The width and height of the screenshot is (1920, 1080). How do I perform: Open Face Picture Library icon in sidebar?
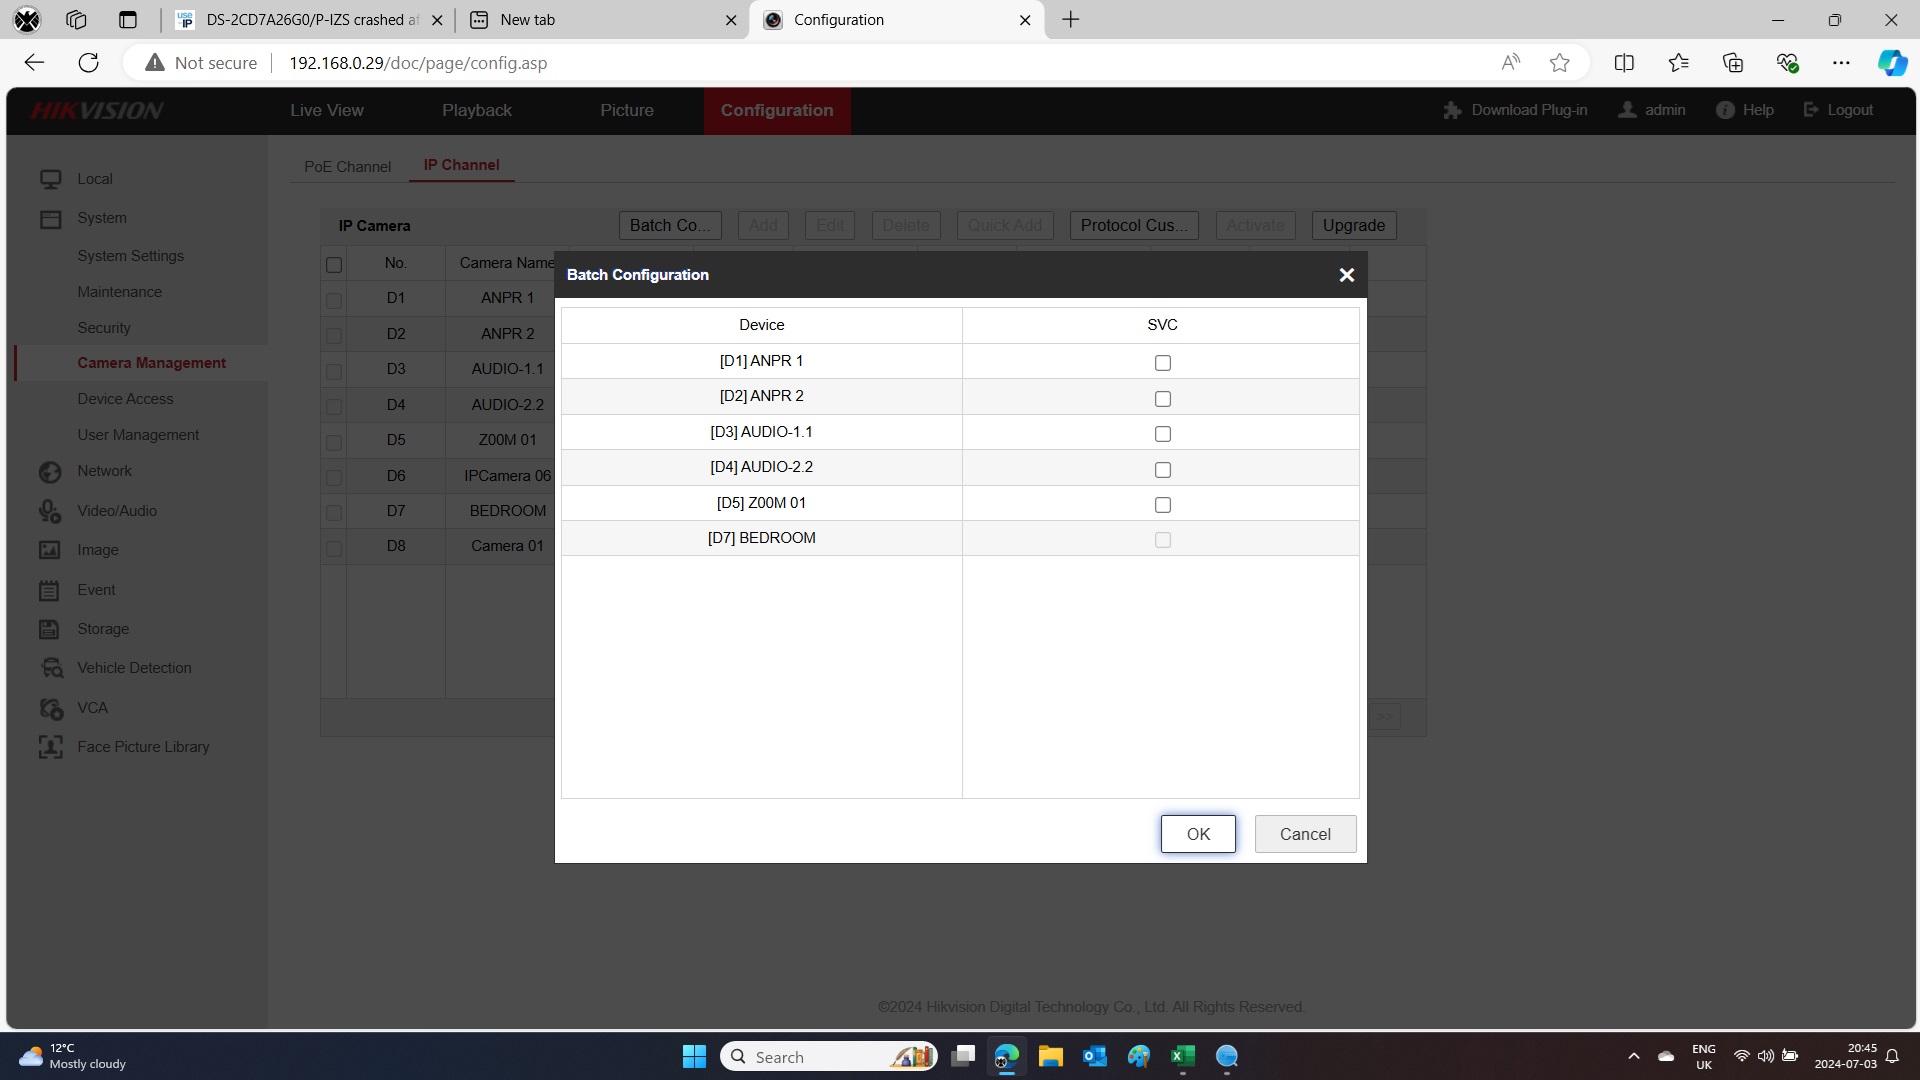pyautogui.click(x=50, y=747)
